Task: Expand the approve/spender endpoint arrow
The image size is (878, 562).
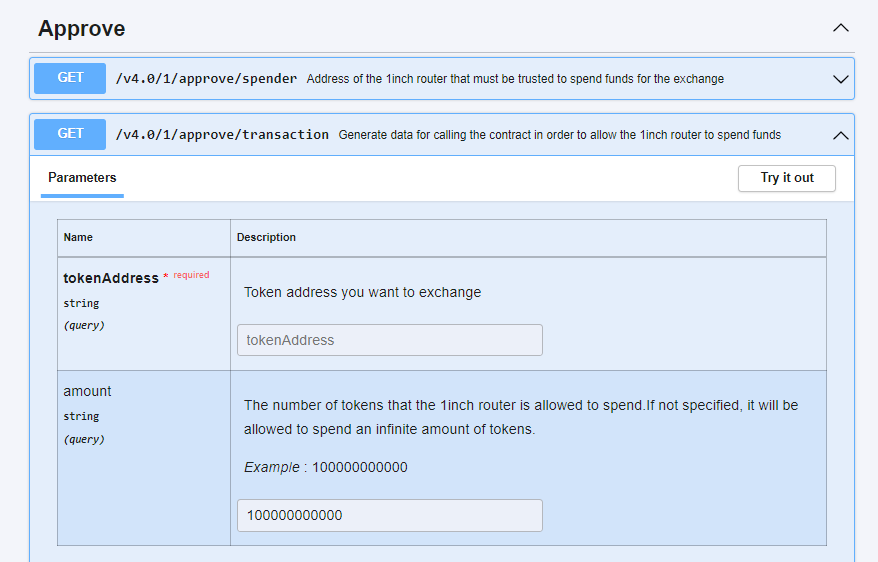Action: pos(840,79)
